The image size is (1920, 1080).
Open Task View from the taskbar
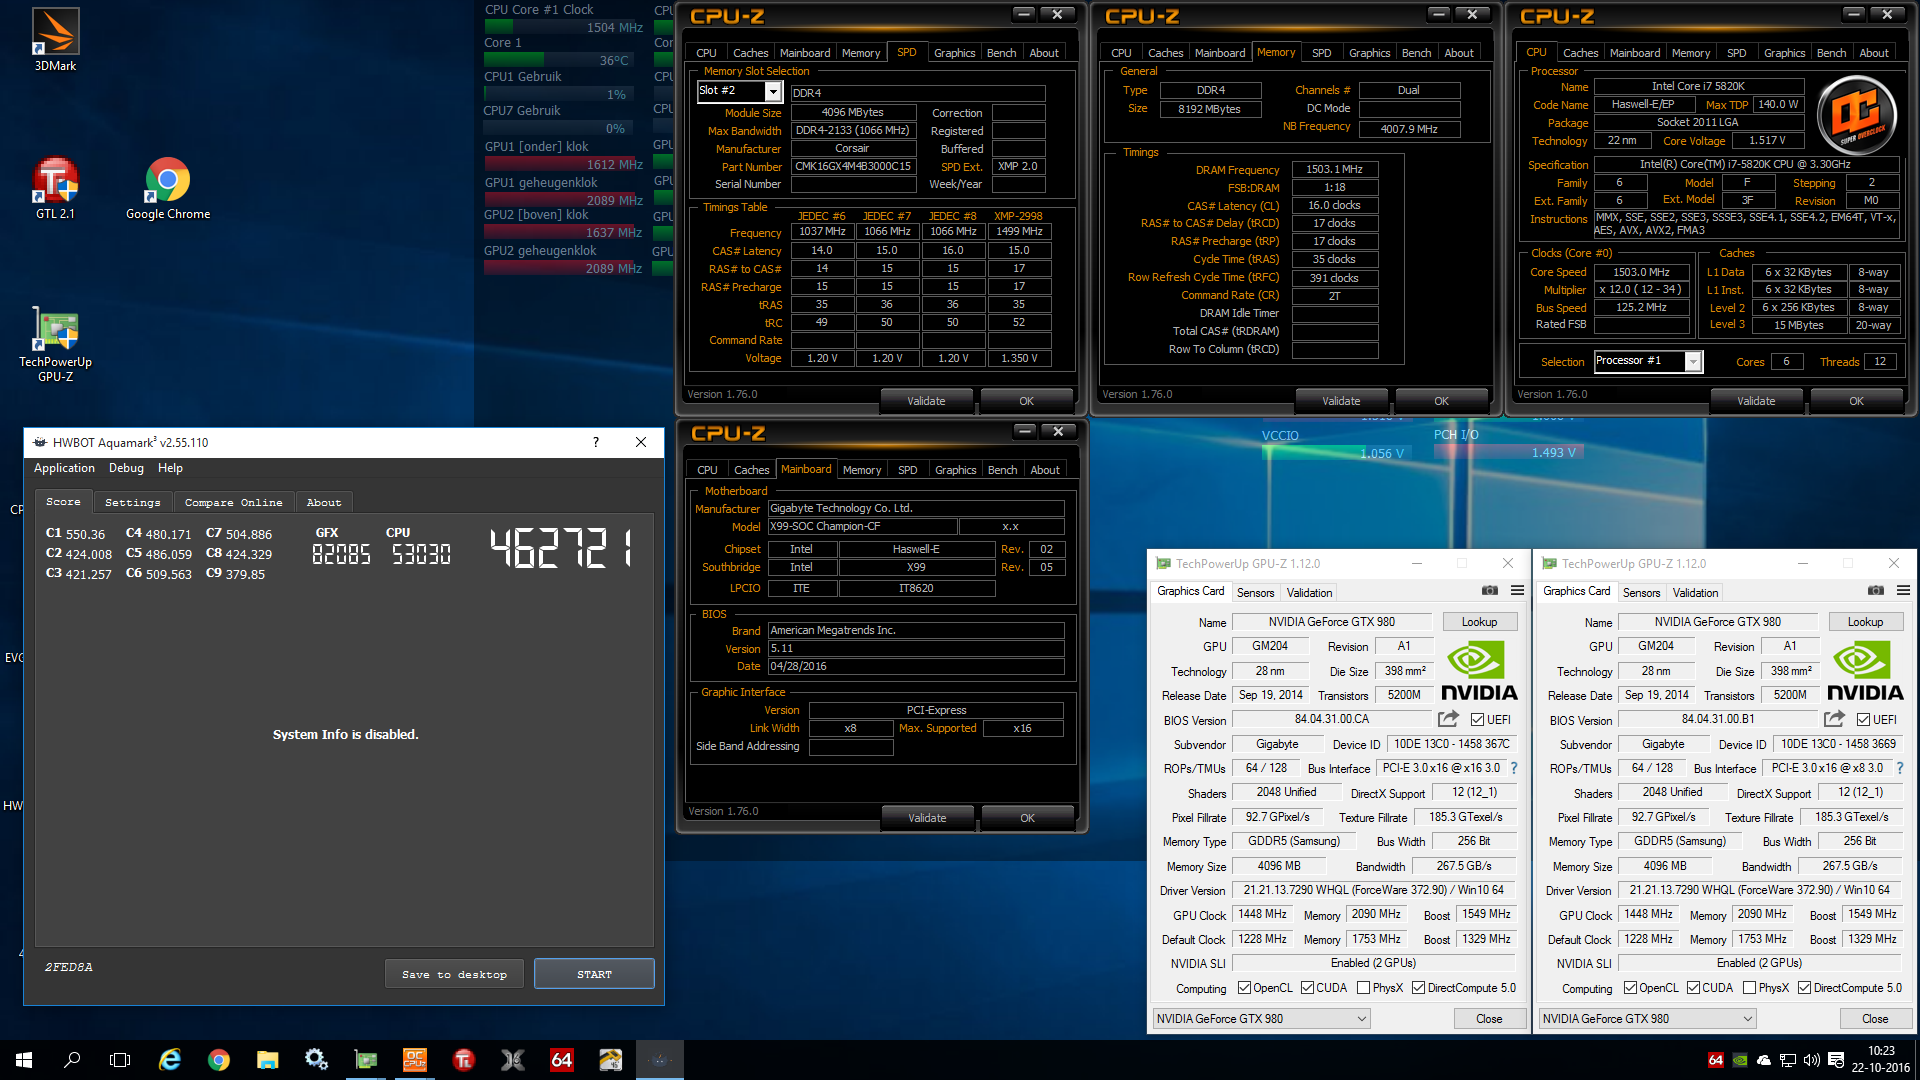point(120,1060)
